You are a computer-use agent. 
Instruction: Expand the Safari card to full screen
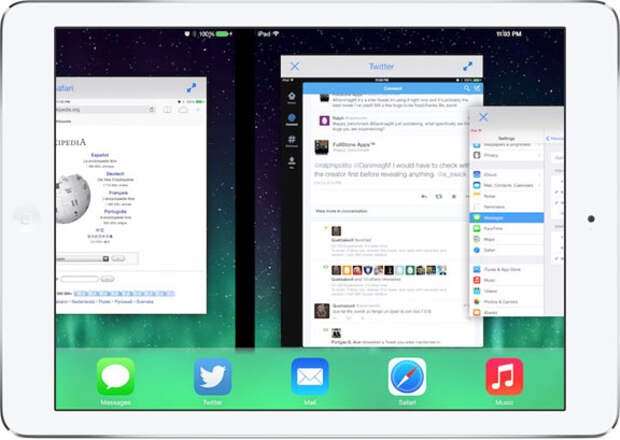click(191, 87)
